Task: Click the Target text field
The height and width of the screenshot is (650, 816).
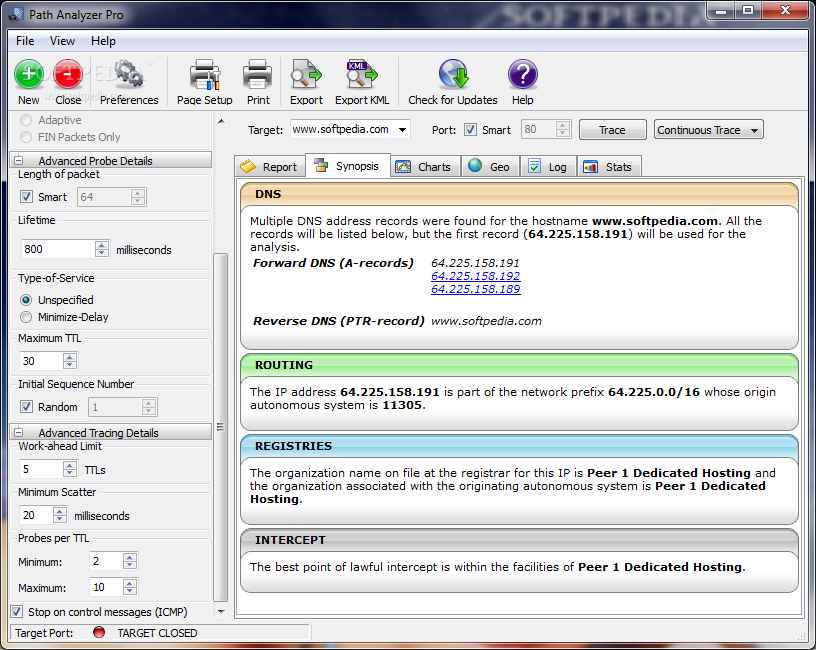Action: click(x=343, y=130)
